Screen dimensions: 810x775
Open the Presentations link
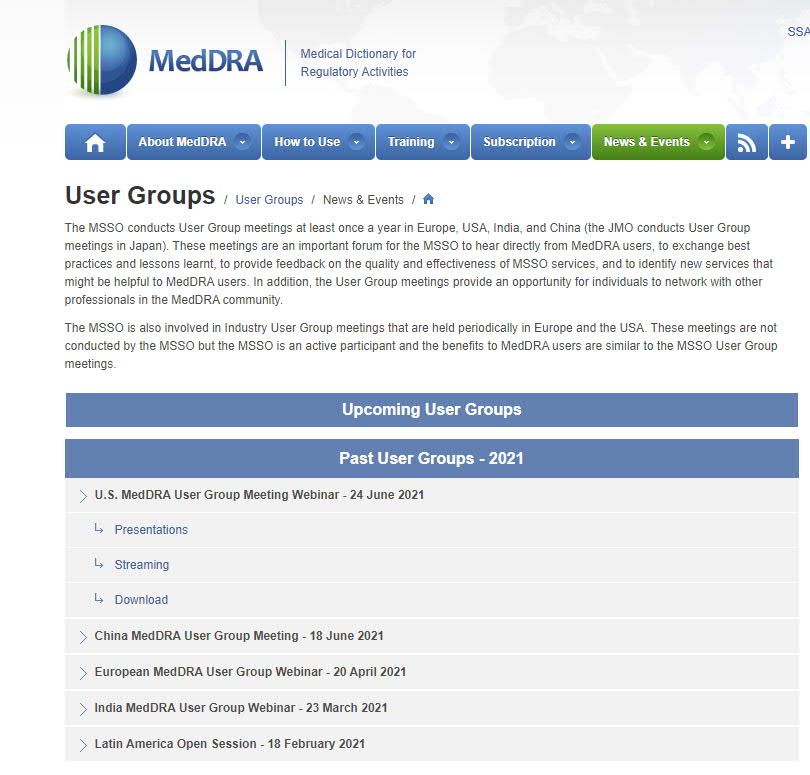[x=151, y=530]
